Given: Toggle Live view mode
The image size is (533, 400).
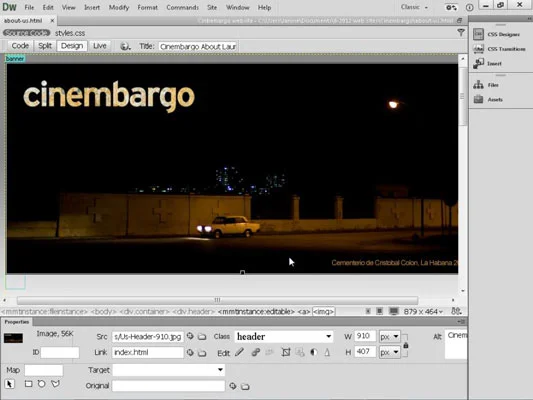Looking at the screenshot, I should (x=100, y=46).
